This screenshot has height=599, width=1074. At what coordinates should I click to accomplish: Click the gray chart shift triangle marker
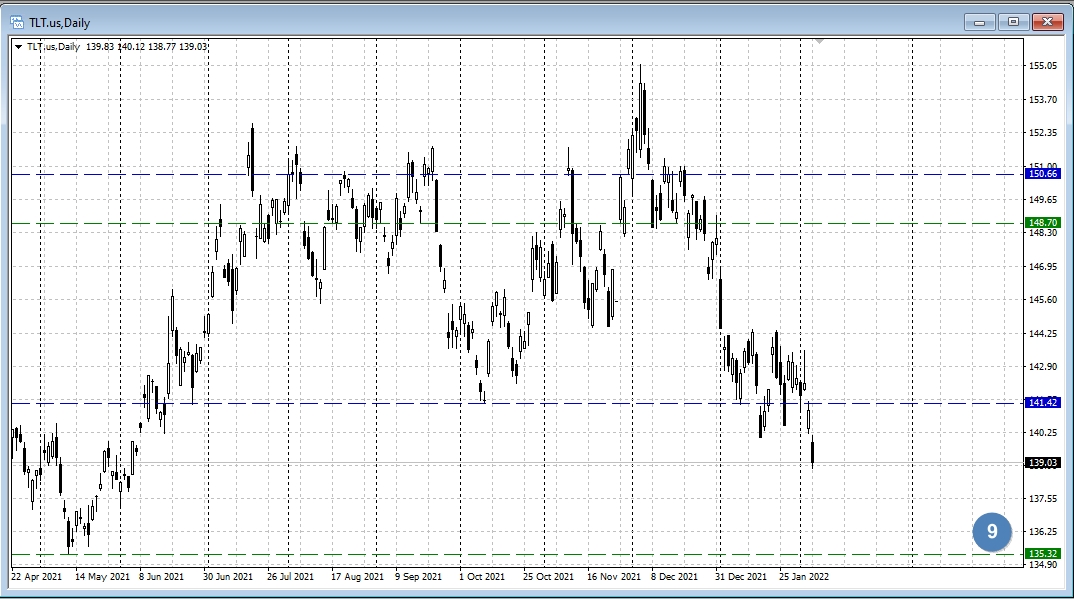pos(820,42)
